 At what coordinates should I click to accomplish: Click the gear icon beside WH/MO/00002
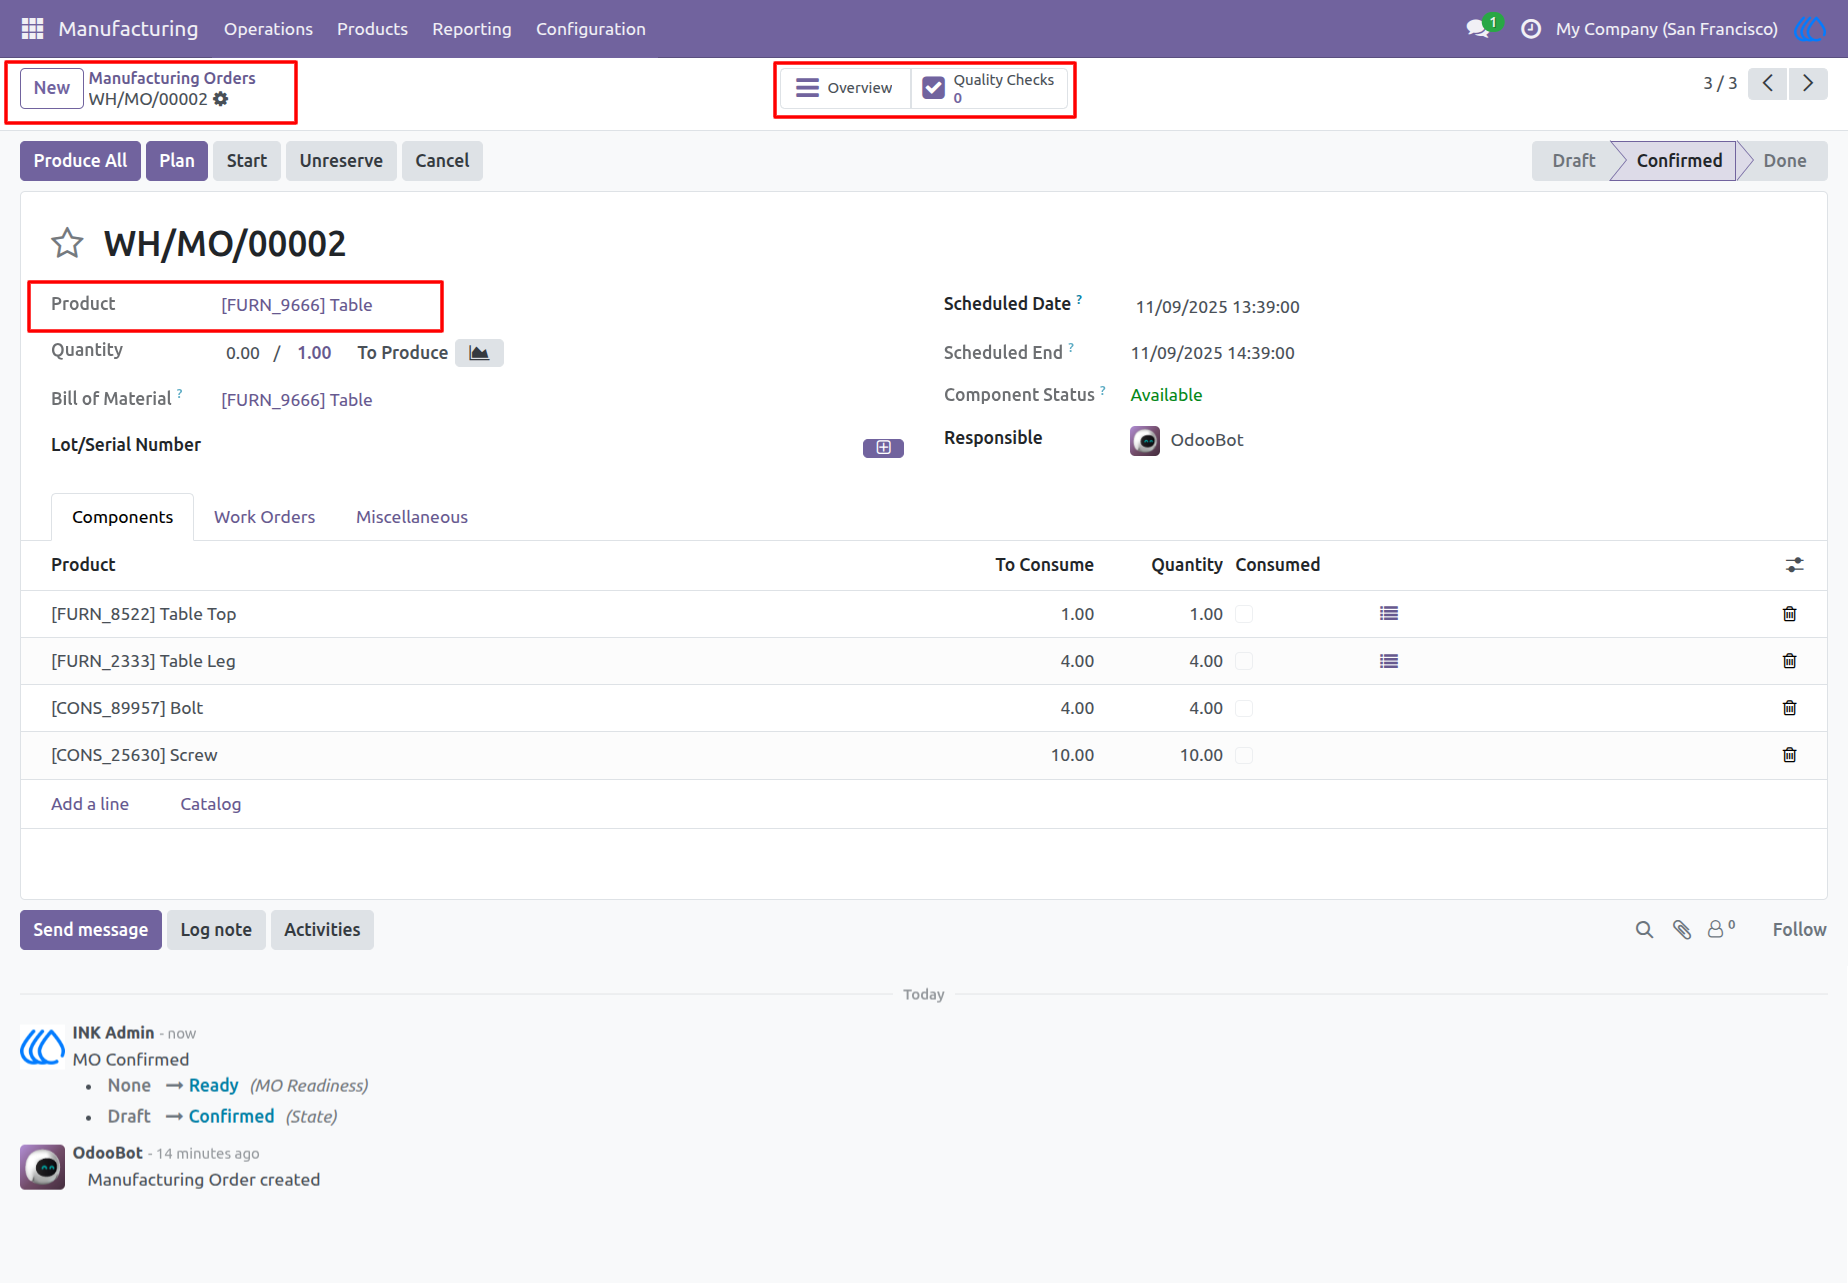tap(221, 99)
